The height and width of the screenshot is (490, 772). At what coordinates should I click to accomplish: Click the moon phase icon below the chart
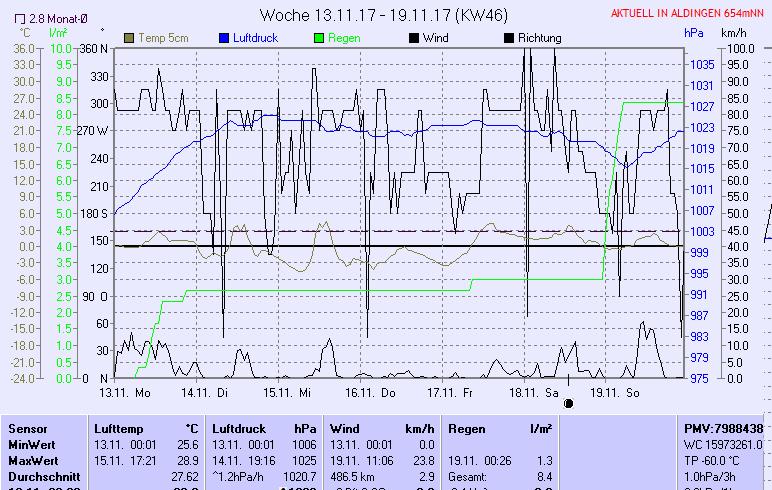[x=568, y=403]
